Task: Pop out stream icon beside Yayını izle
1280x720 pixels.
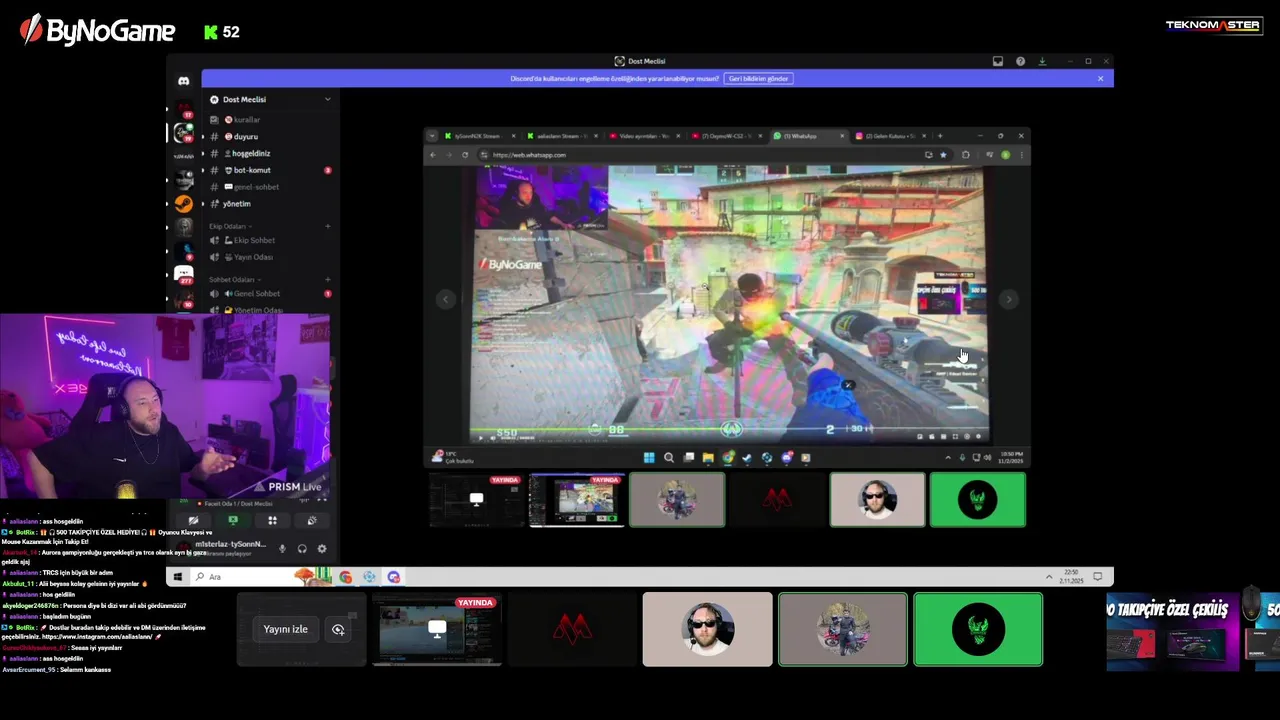Action: pyautogui.click(x=338, y=629)
